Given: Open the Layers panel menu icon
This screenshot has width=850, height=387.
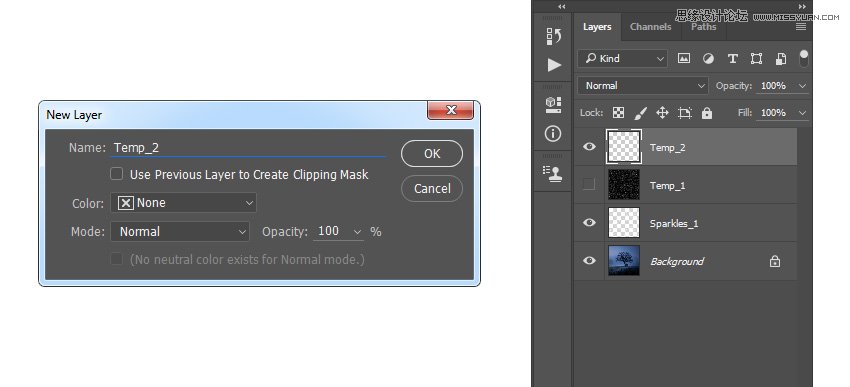Looking at the screenshot, I should tap(801, 27).
